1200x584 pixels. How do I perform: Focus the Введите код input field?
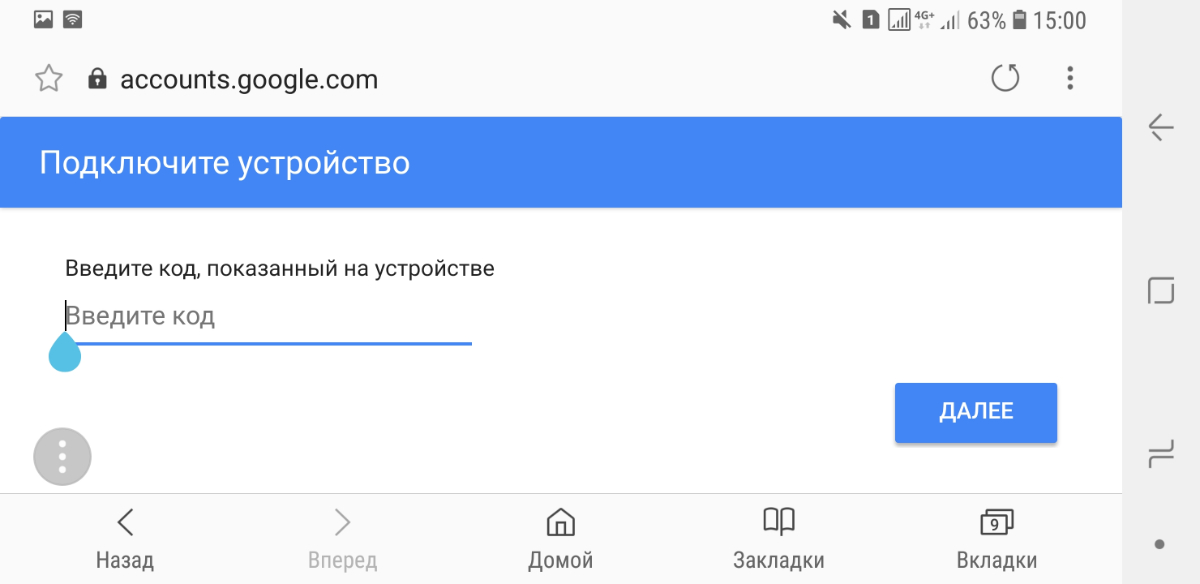coord(268,318)
